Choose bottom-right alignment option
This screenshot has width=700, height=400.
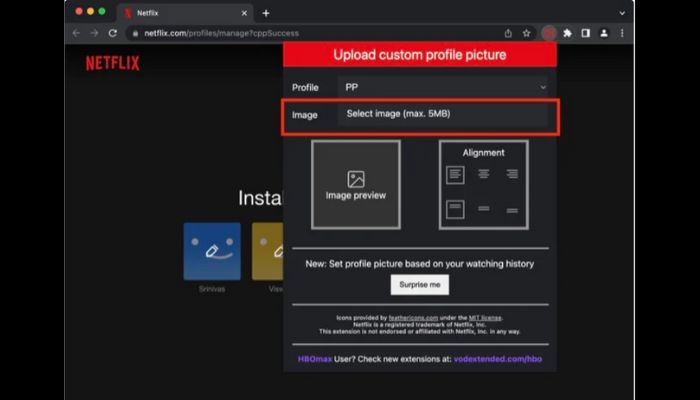(x=512, y=210)
